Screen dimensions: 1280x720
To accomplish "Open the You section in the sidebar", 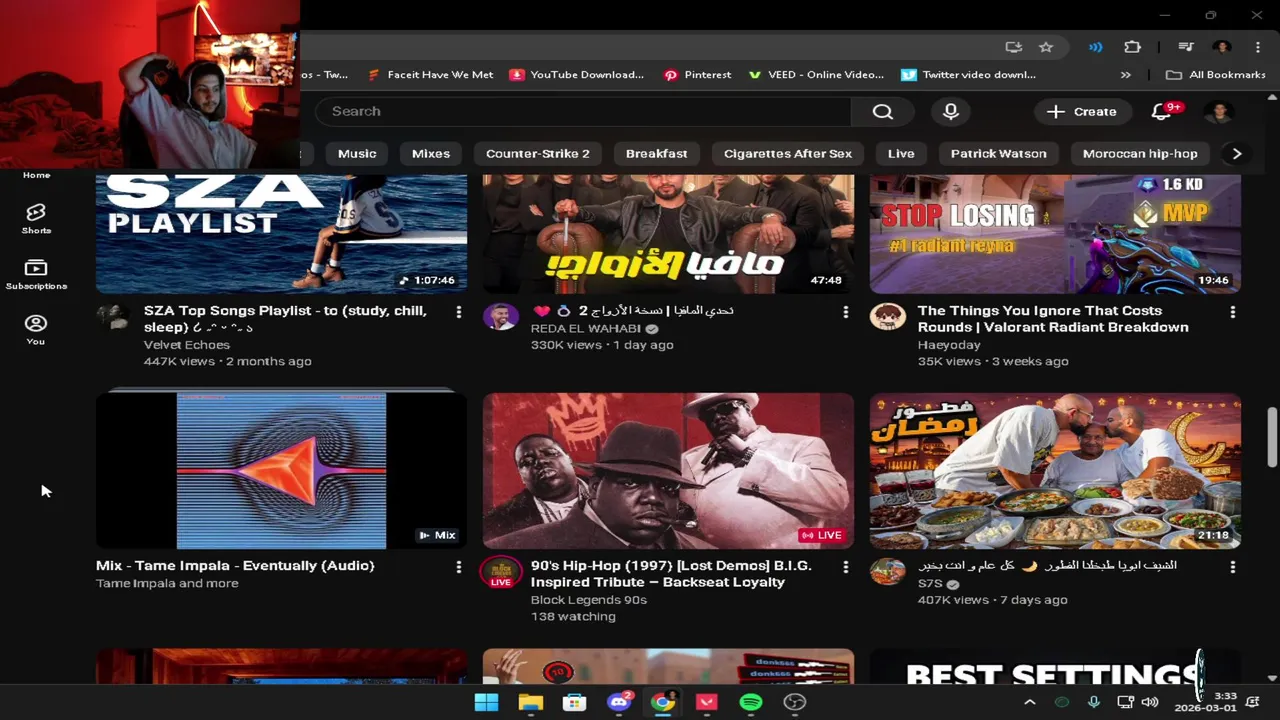I will 36,330.
